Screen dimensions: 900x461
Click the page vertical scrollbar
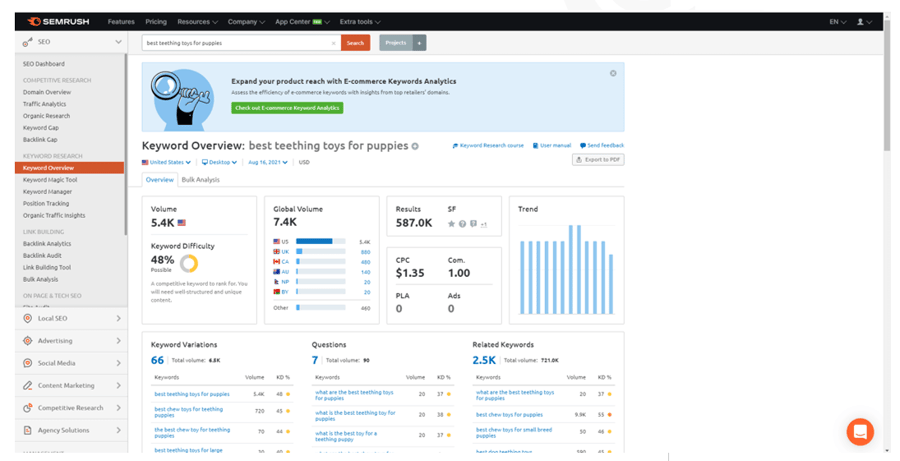click(x=887, y=86)
